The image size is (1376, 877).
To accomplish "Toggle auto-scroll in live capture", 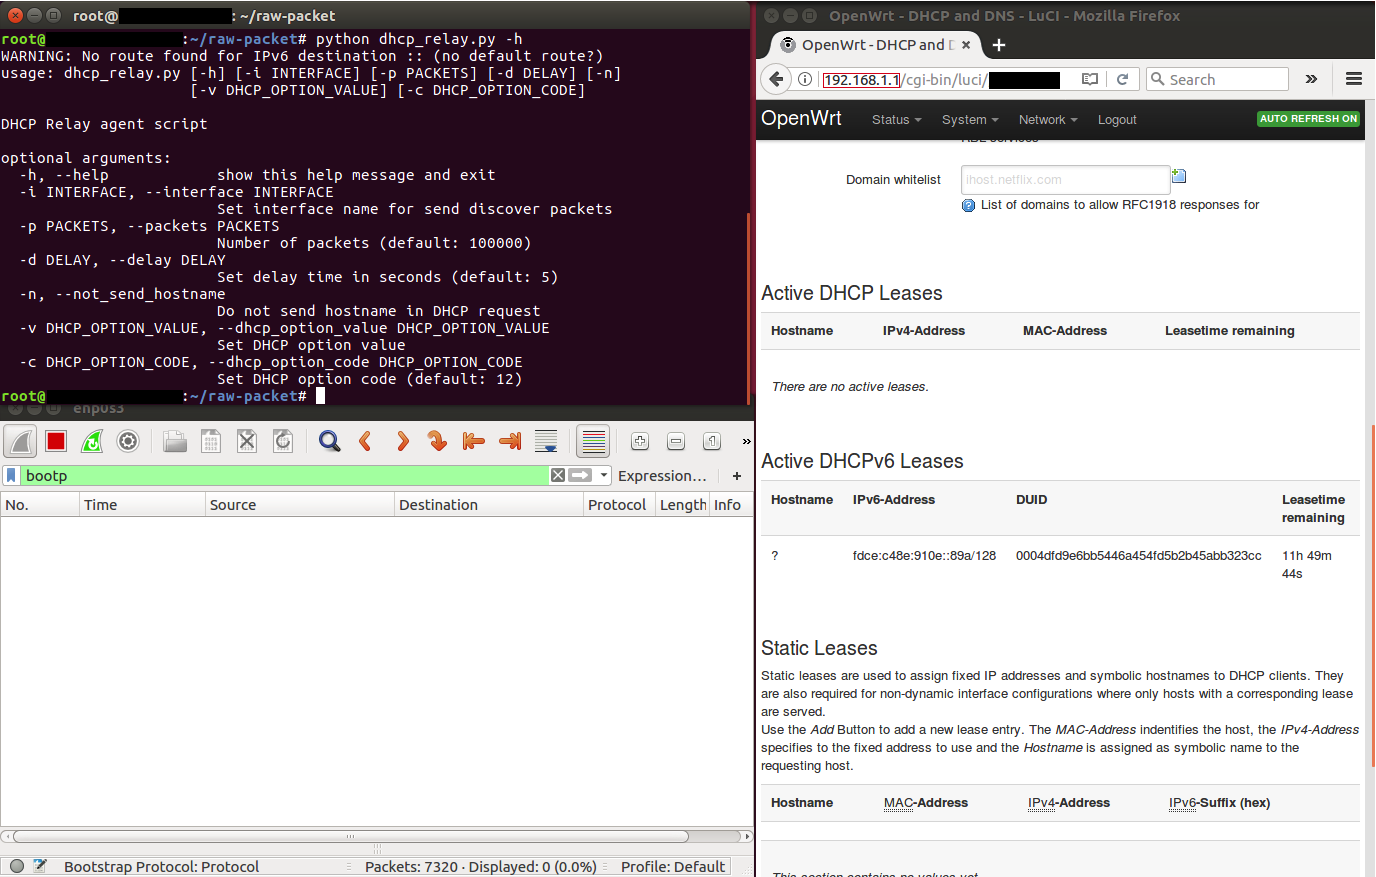I will (545, 441).
